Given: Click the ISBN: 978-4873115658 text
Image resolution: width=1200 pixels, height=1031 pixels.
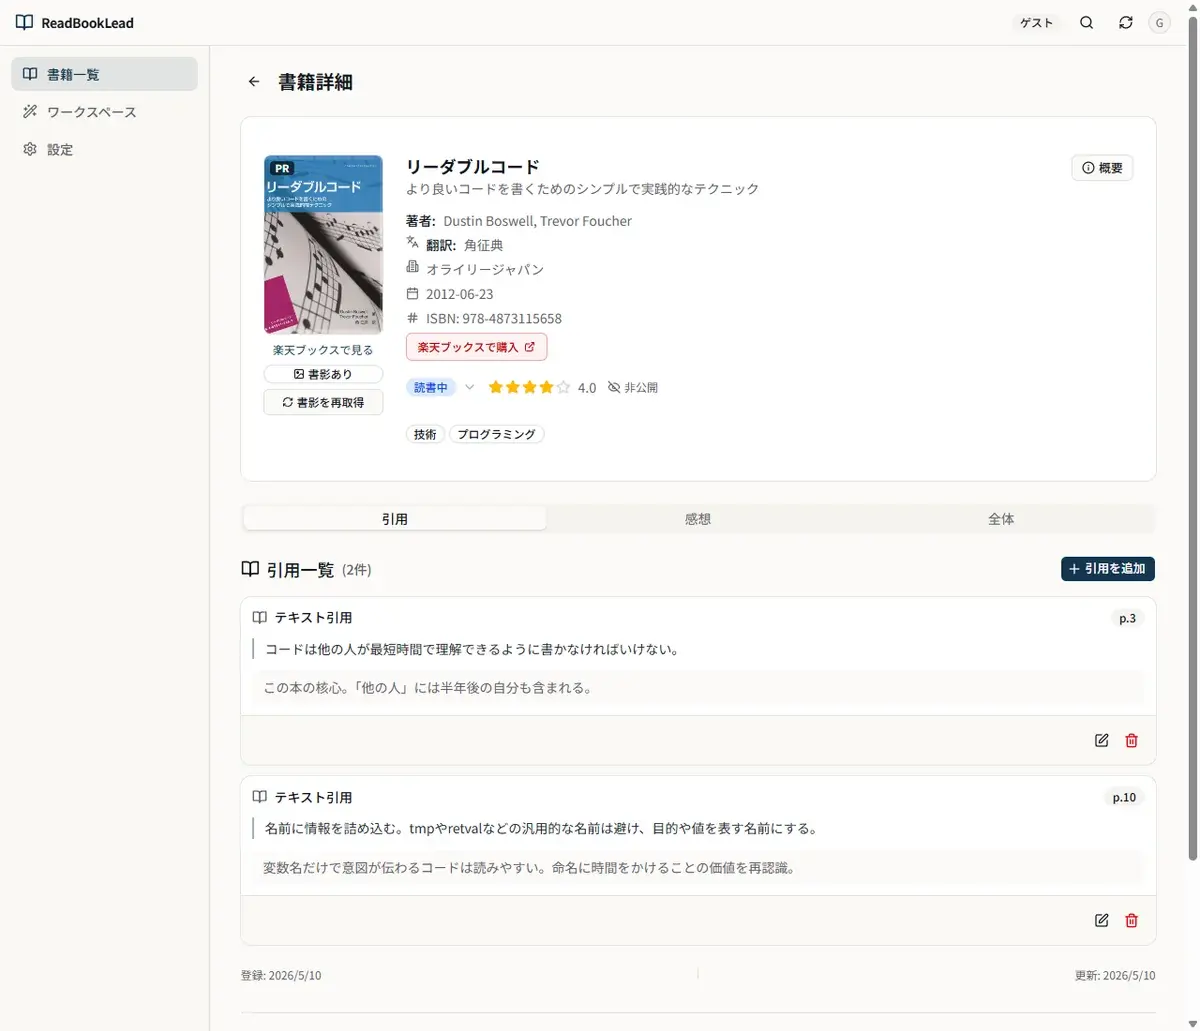Looking at the screenshot, I should 494,319.
